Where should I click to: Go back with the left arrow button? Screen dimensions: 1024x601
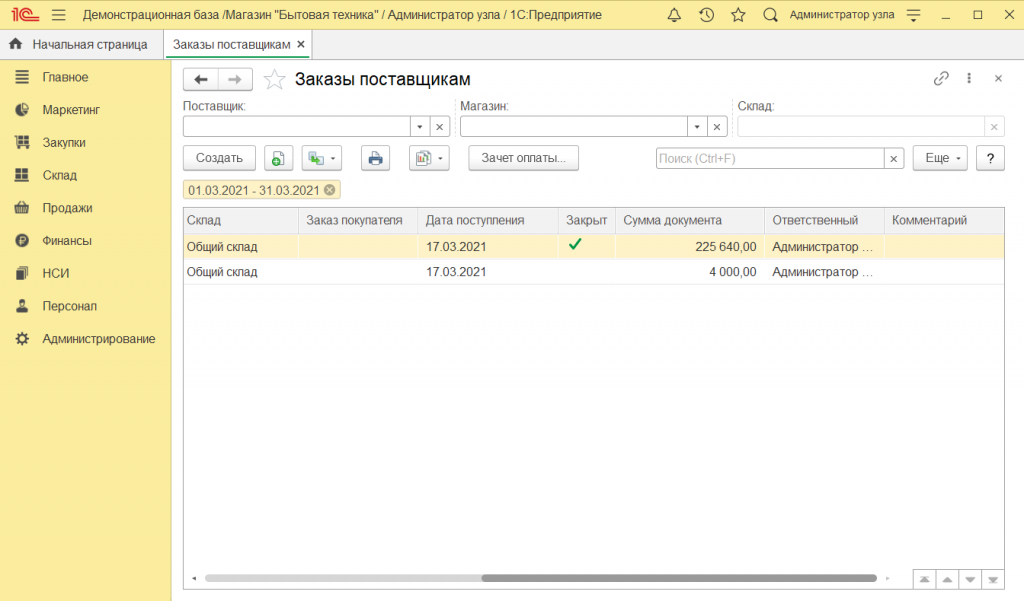(201, 79)
